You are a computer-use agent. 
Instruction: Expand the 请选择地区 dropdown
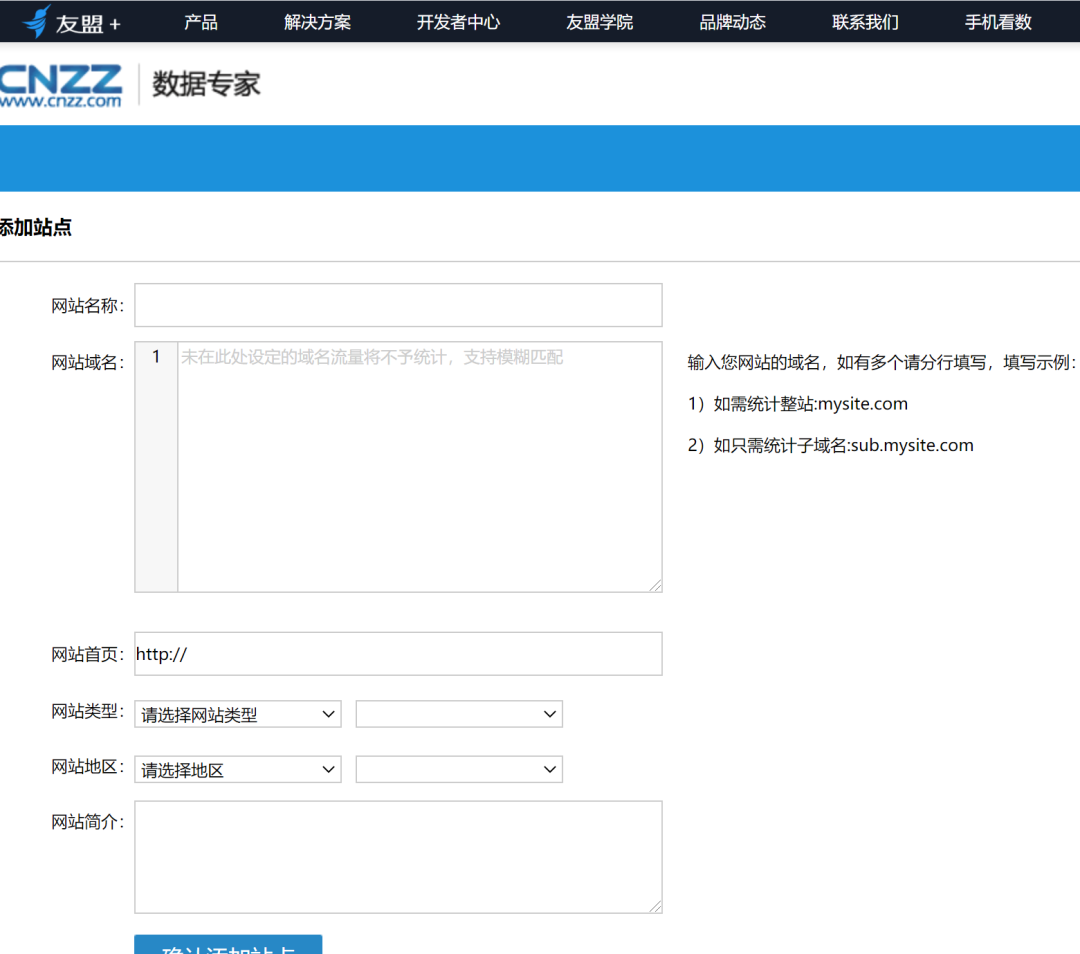tap(238, 770)
